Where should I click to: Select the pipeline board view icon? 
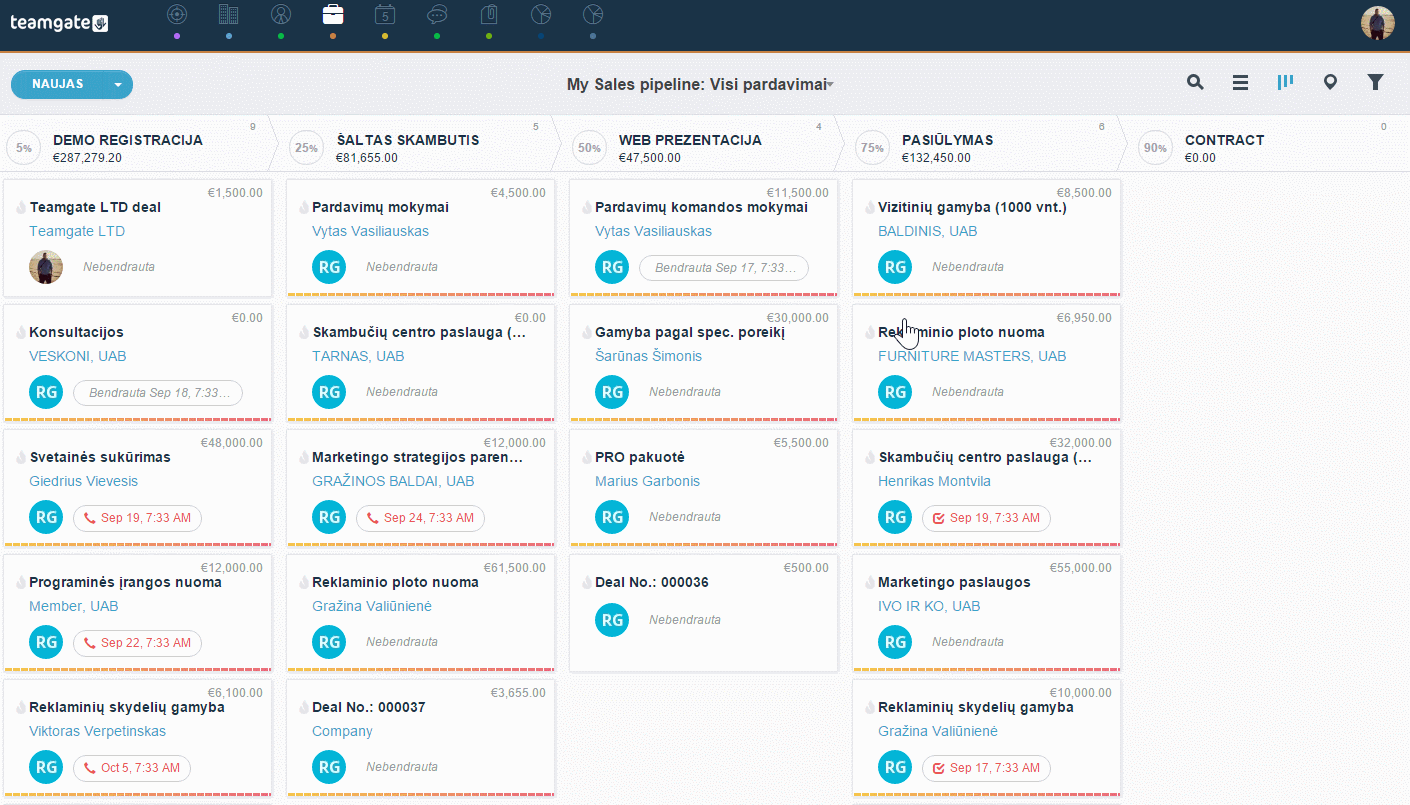(x=1285, y=82)
